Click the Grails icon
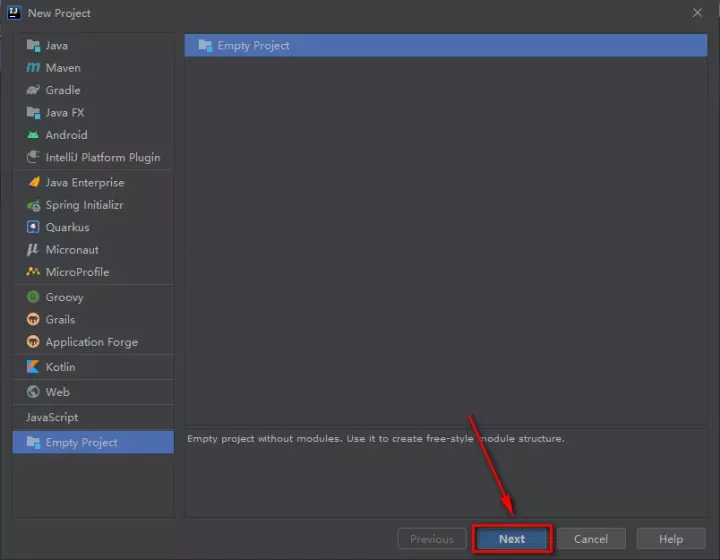The width and height of the screenshot is (720, 560). 33,319
